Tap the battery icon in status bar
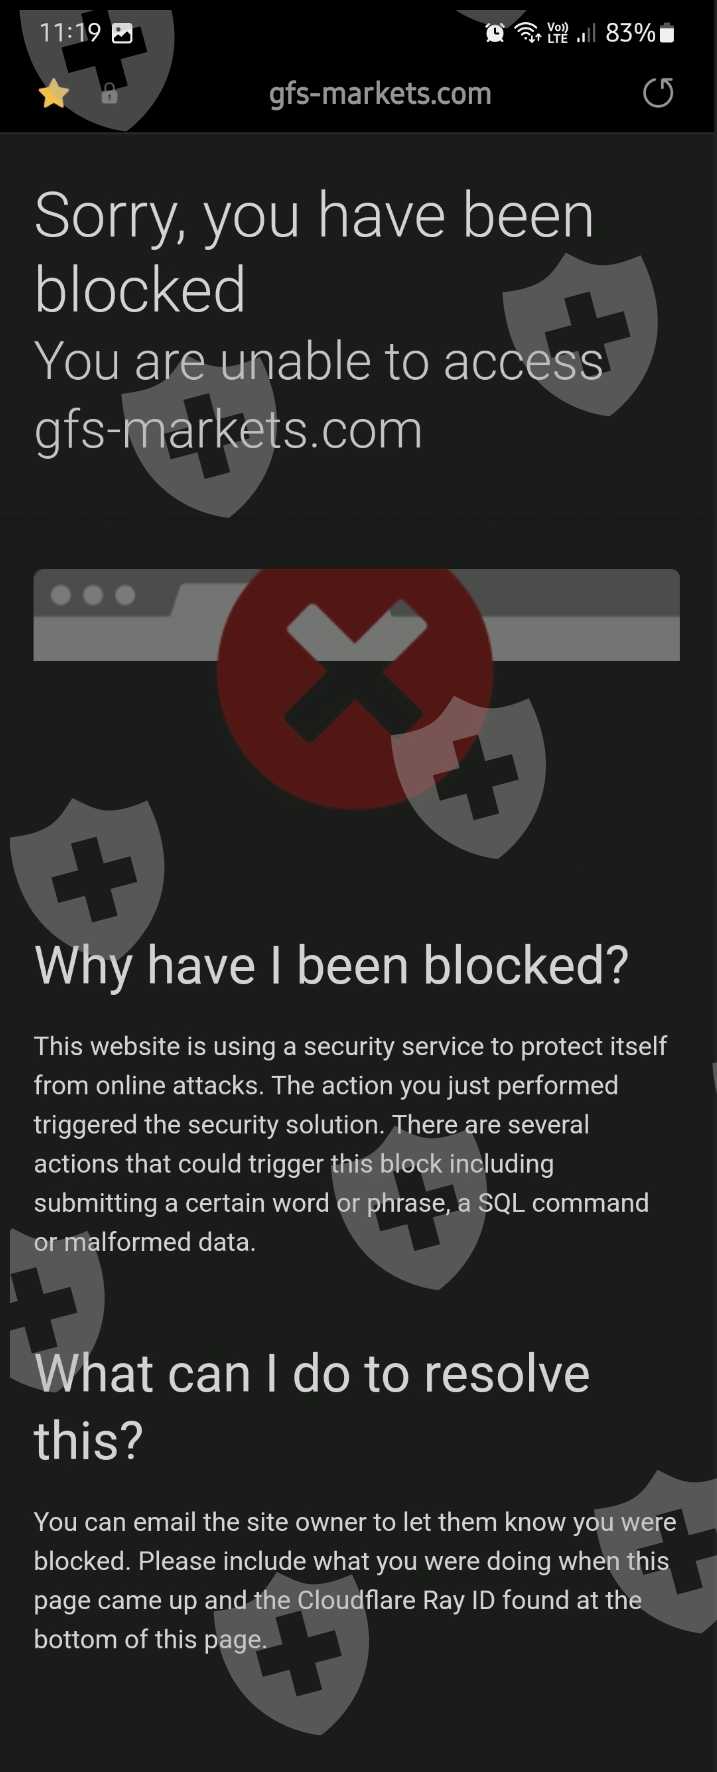The width and height of the screenshot is (717, 1772). pos(668,34)
